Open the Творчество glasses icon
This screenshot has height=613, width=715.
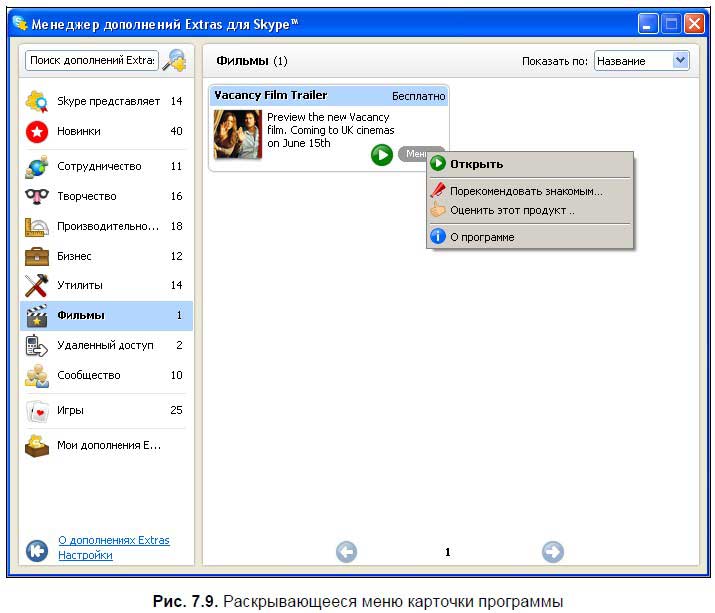point(37,196)
